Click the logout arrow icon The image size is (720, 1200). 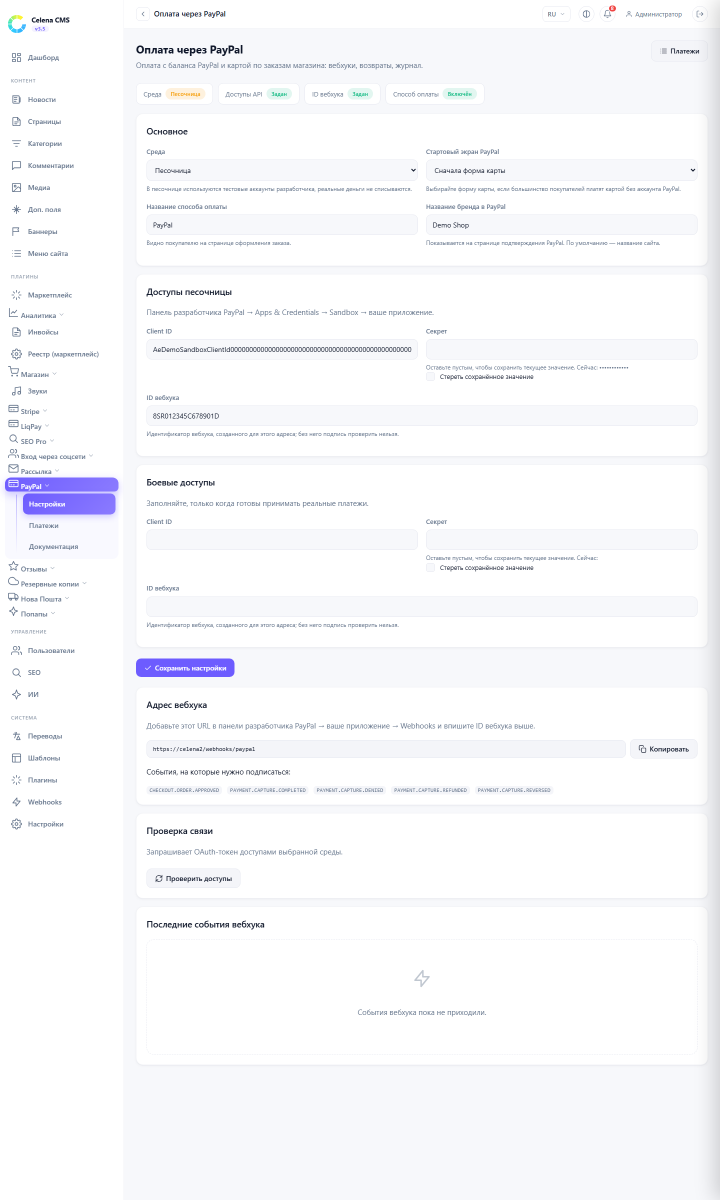700,14
